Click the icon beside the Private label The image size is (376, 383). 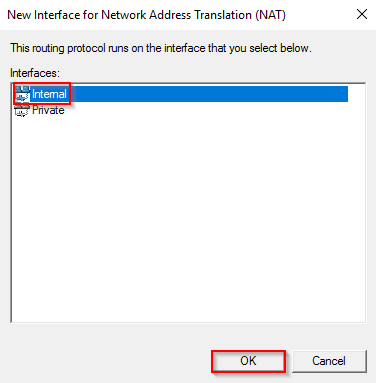[22, 110]
